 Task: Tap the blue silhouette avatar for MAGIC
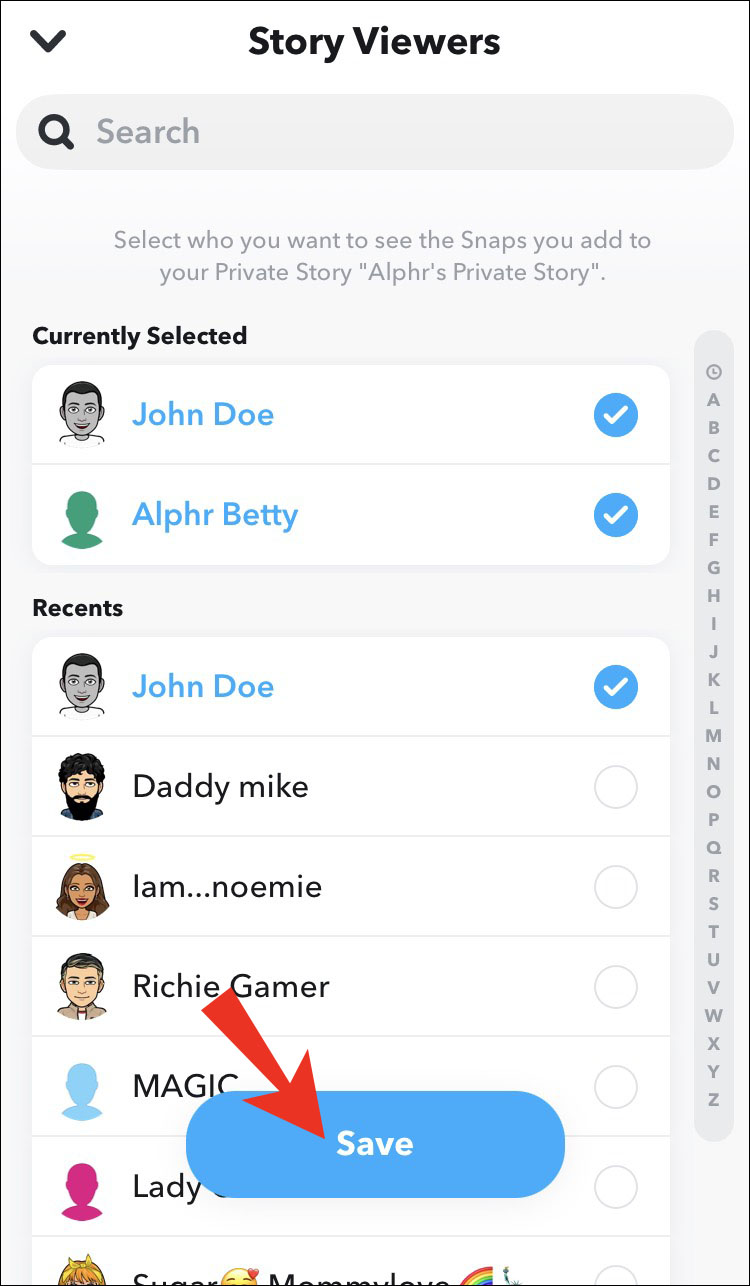81,1087
